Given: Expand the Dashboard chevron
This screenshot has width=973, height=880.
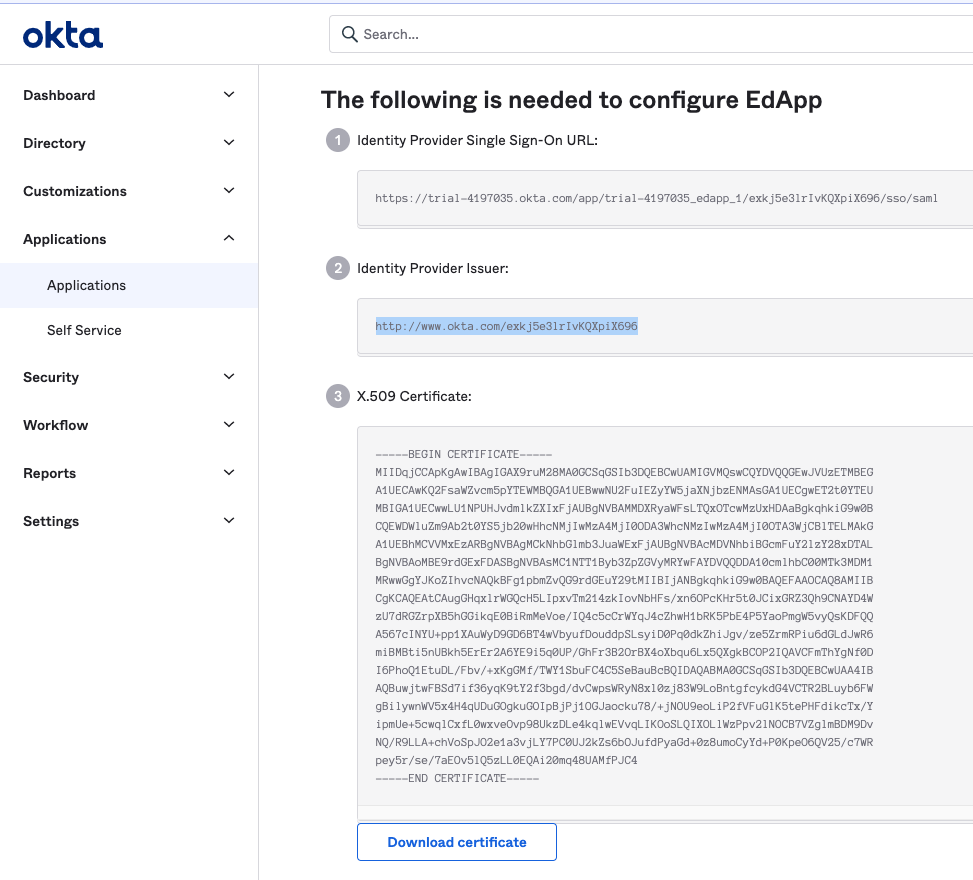Looking at the screenshot, I should point(229,94).
